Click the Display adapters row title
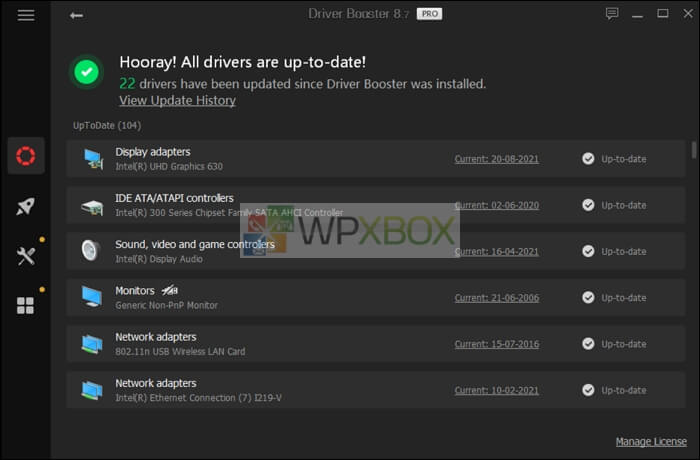700x460 pixels. pyautogui.click(x=153, y=152)
